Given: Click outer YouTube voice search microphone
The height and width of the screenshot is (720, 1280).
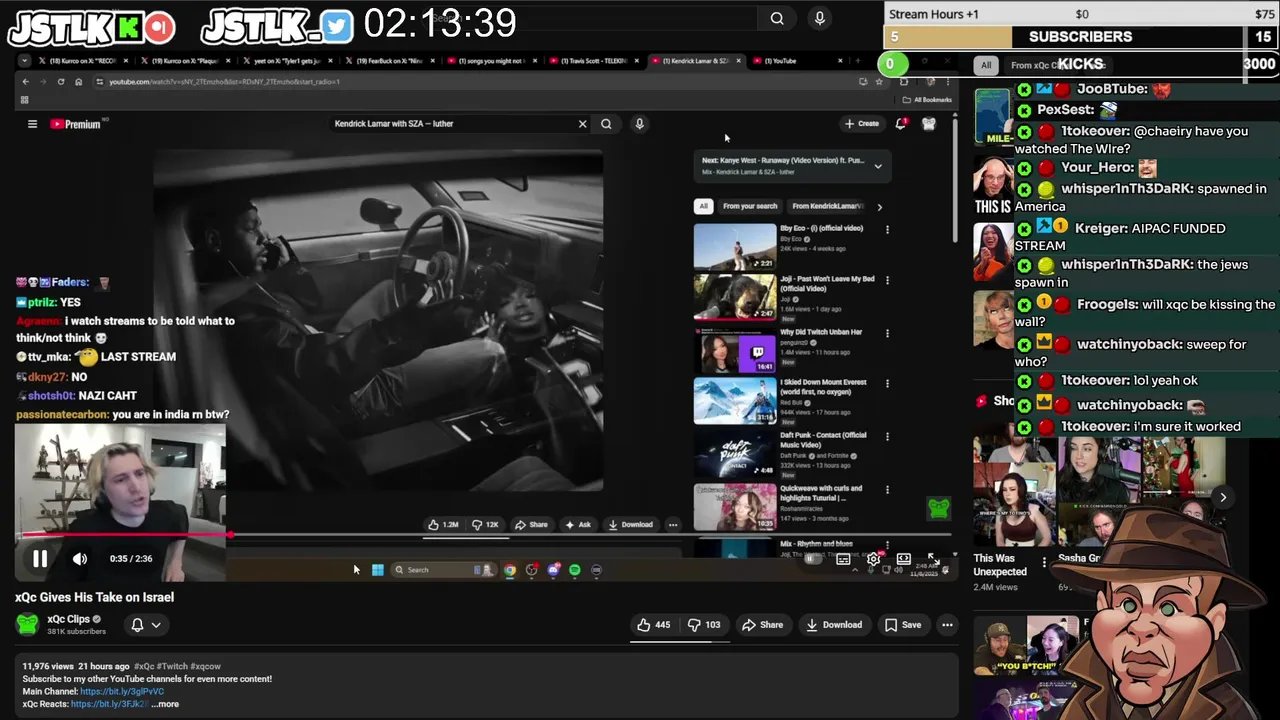Looking at the screenshot, I should (x=820, y=18).
